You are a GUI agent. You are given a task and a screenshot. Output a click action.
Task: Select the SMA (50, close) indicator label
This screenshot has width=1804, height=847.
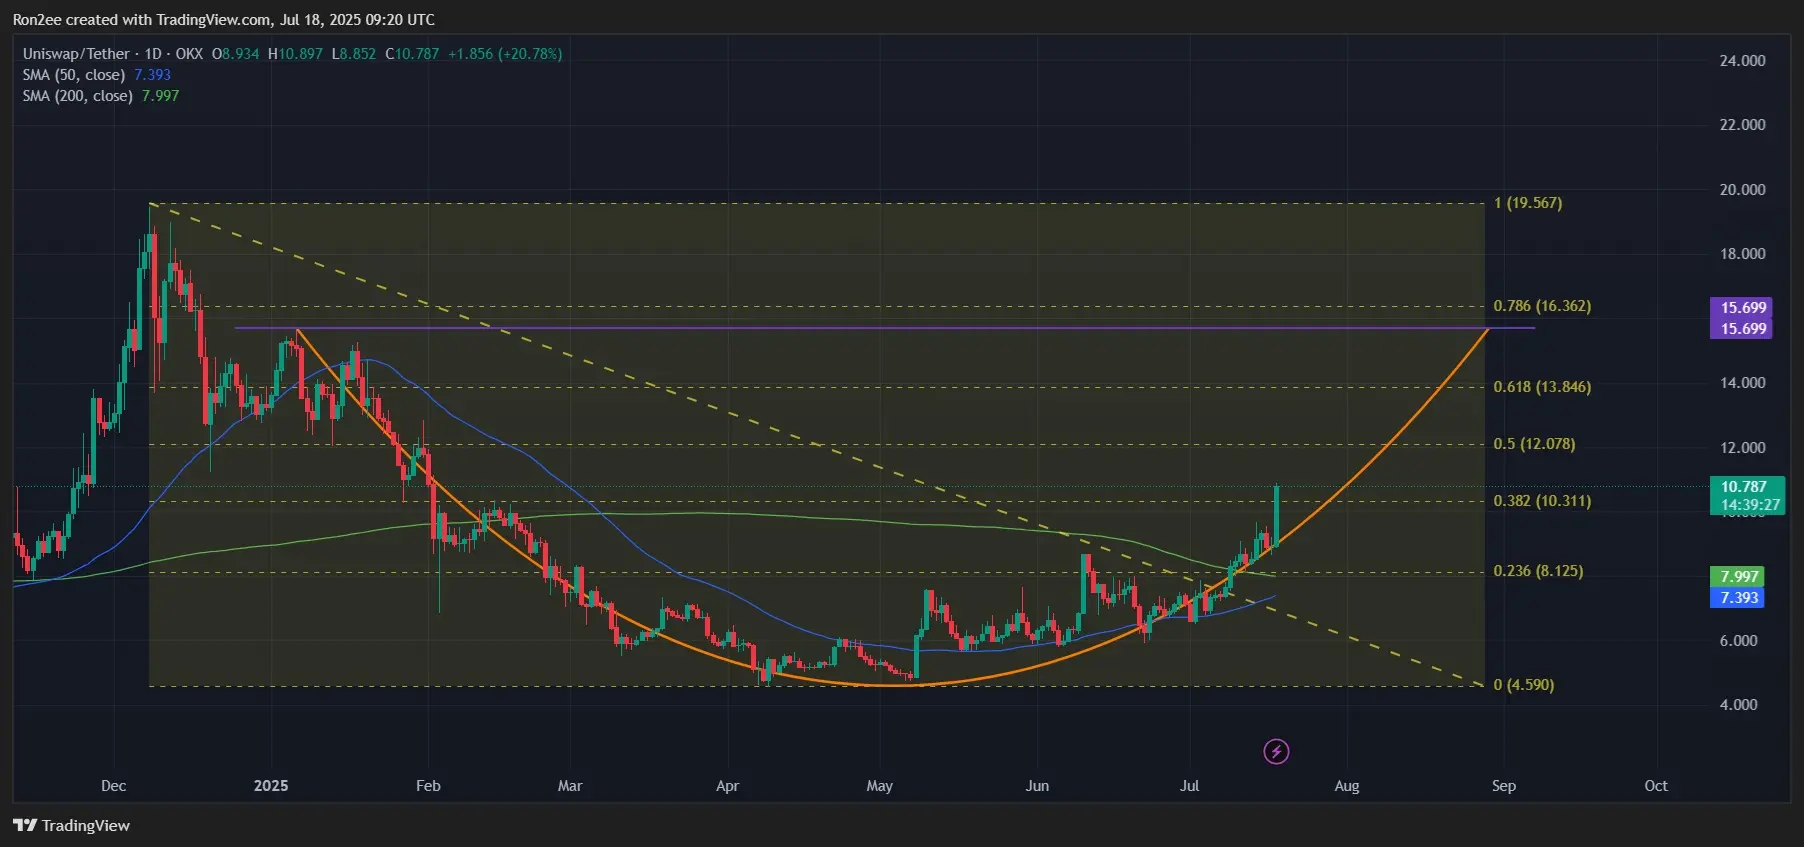[74, 75]
